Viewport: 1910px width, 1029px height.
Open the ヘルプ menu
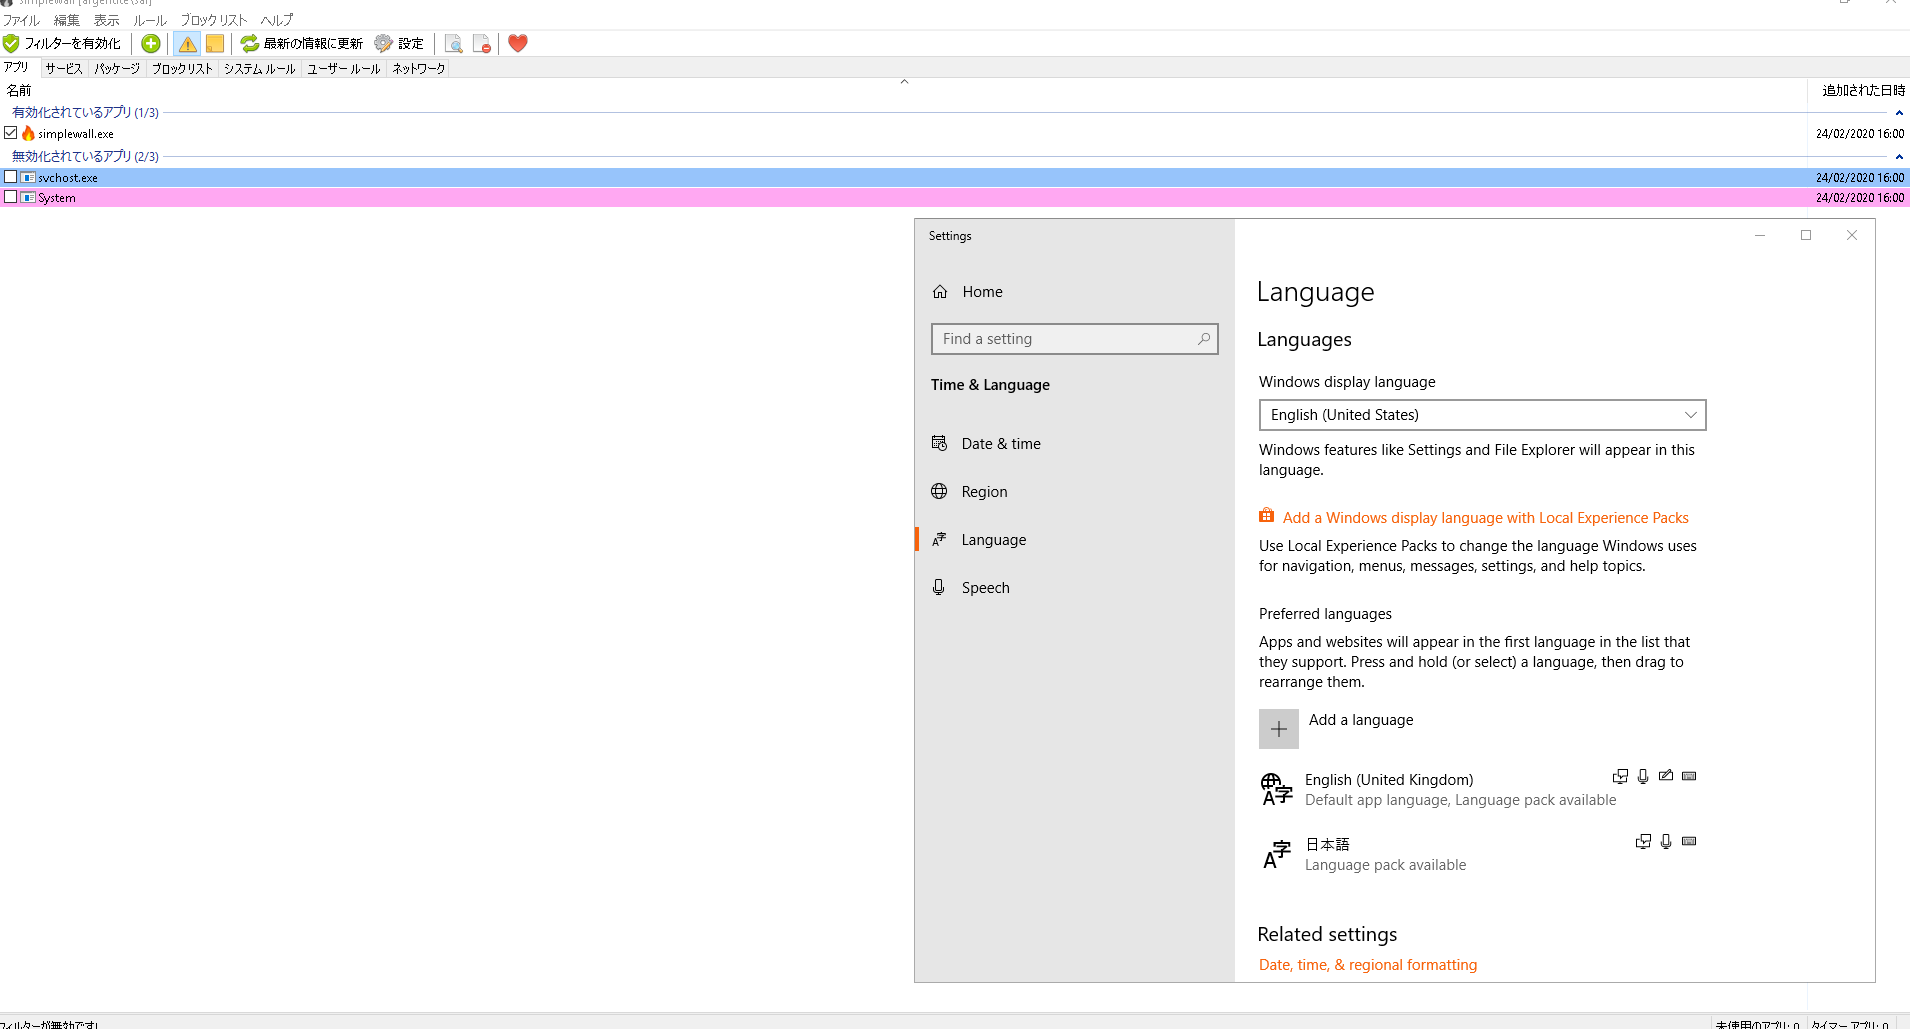coord(277,20)
